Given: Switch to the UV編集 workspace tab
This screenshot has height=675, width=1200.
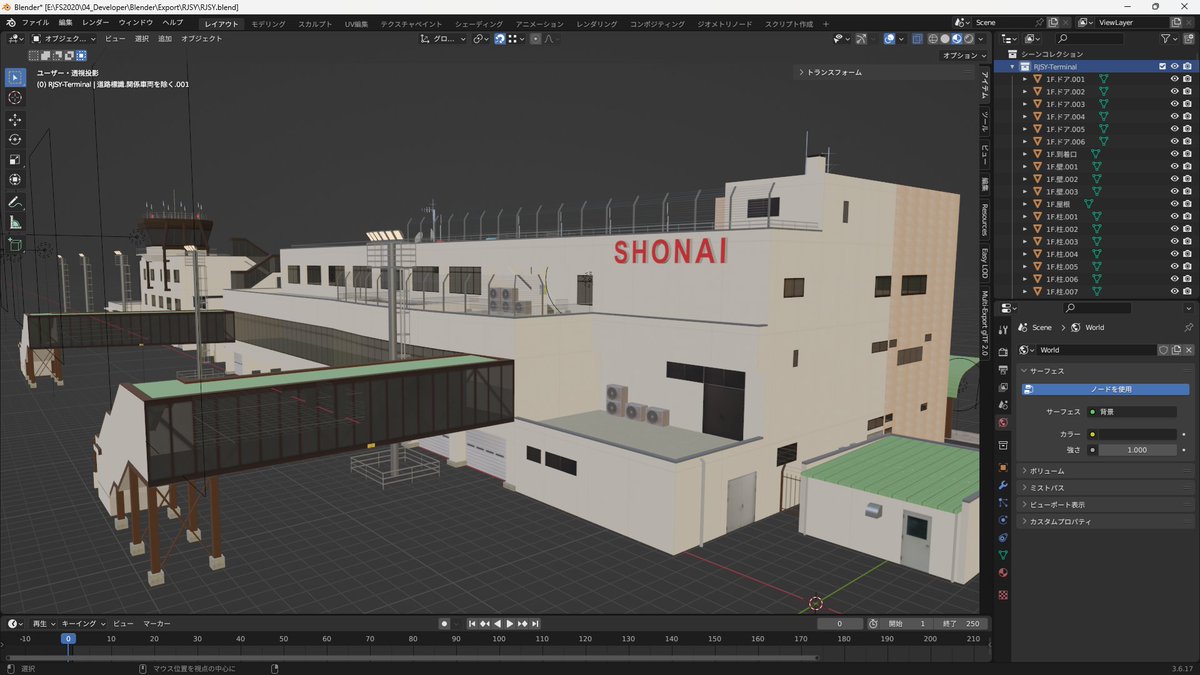Looking at the screenshot, I should click(356, 22).
